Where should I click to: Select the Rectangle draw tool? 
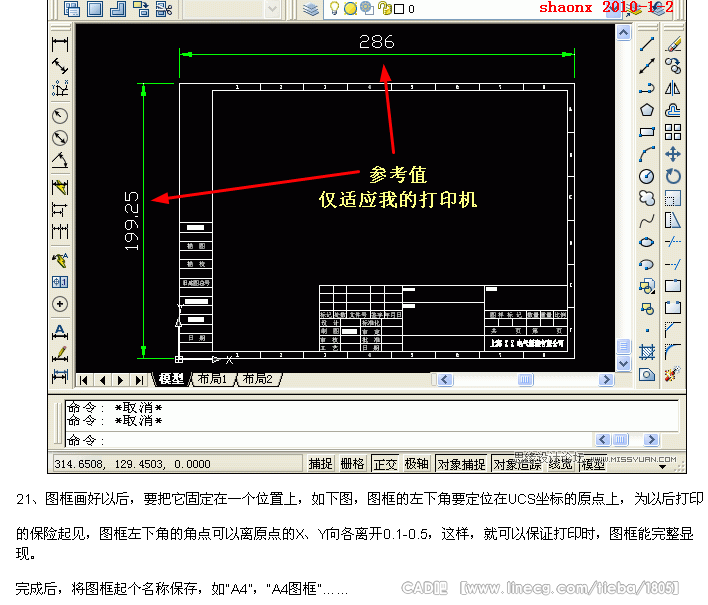(647, 132)
